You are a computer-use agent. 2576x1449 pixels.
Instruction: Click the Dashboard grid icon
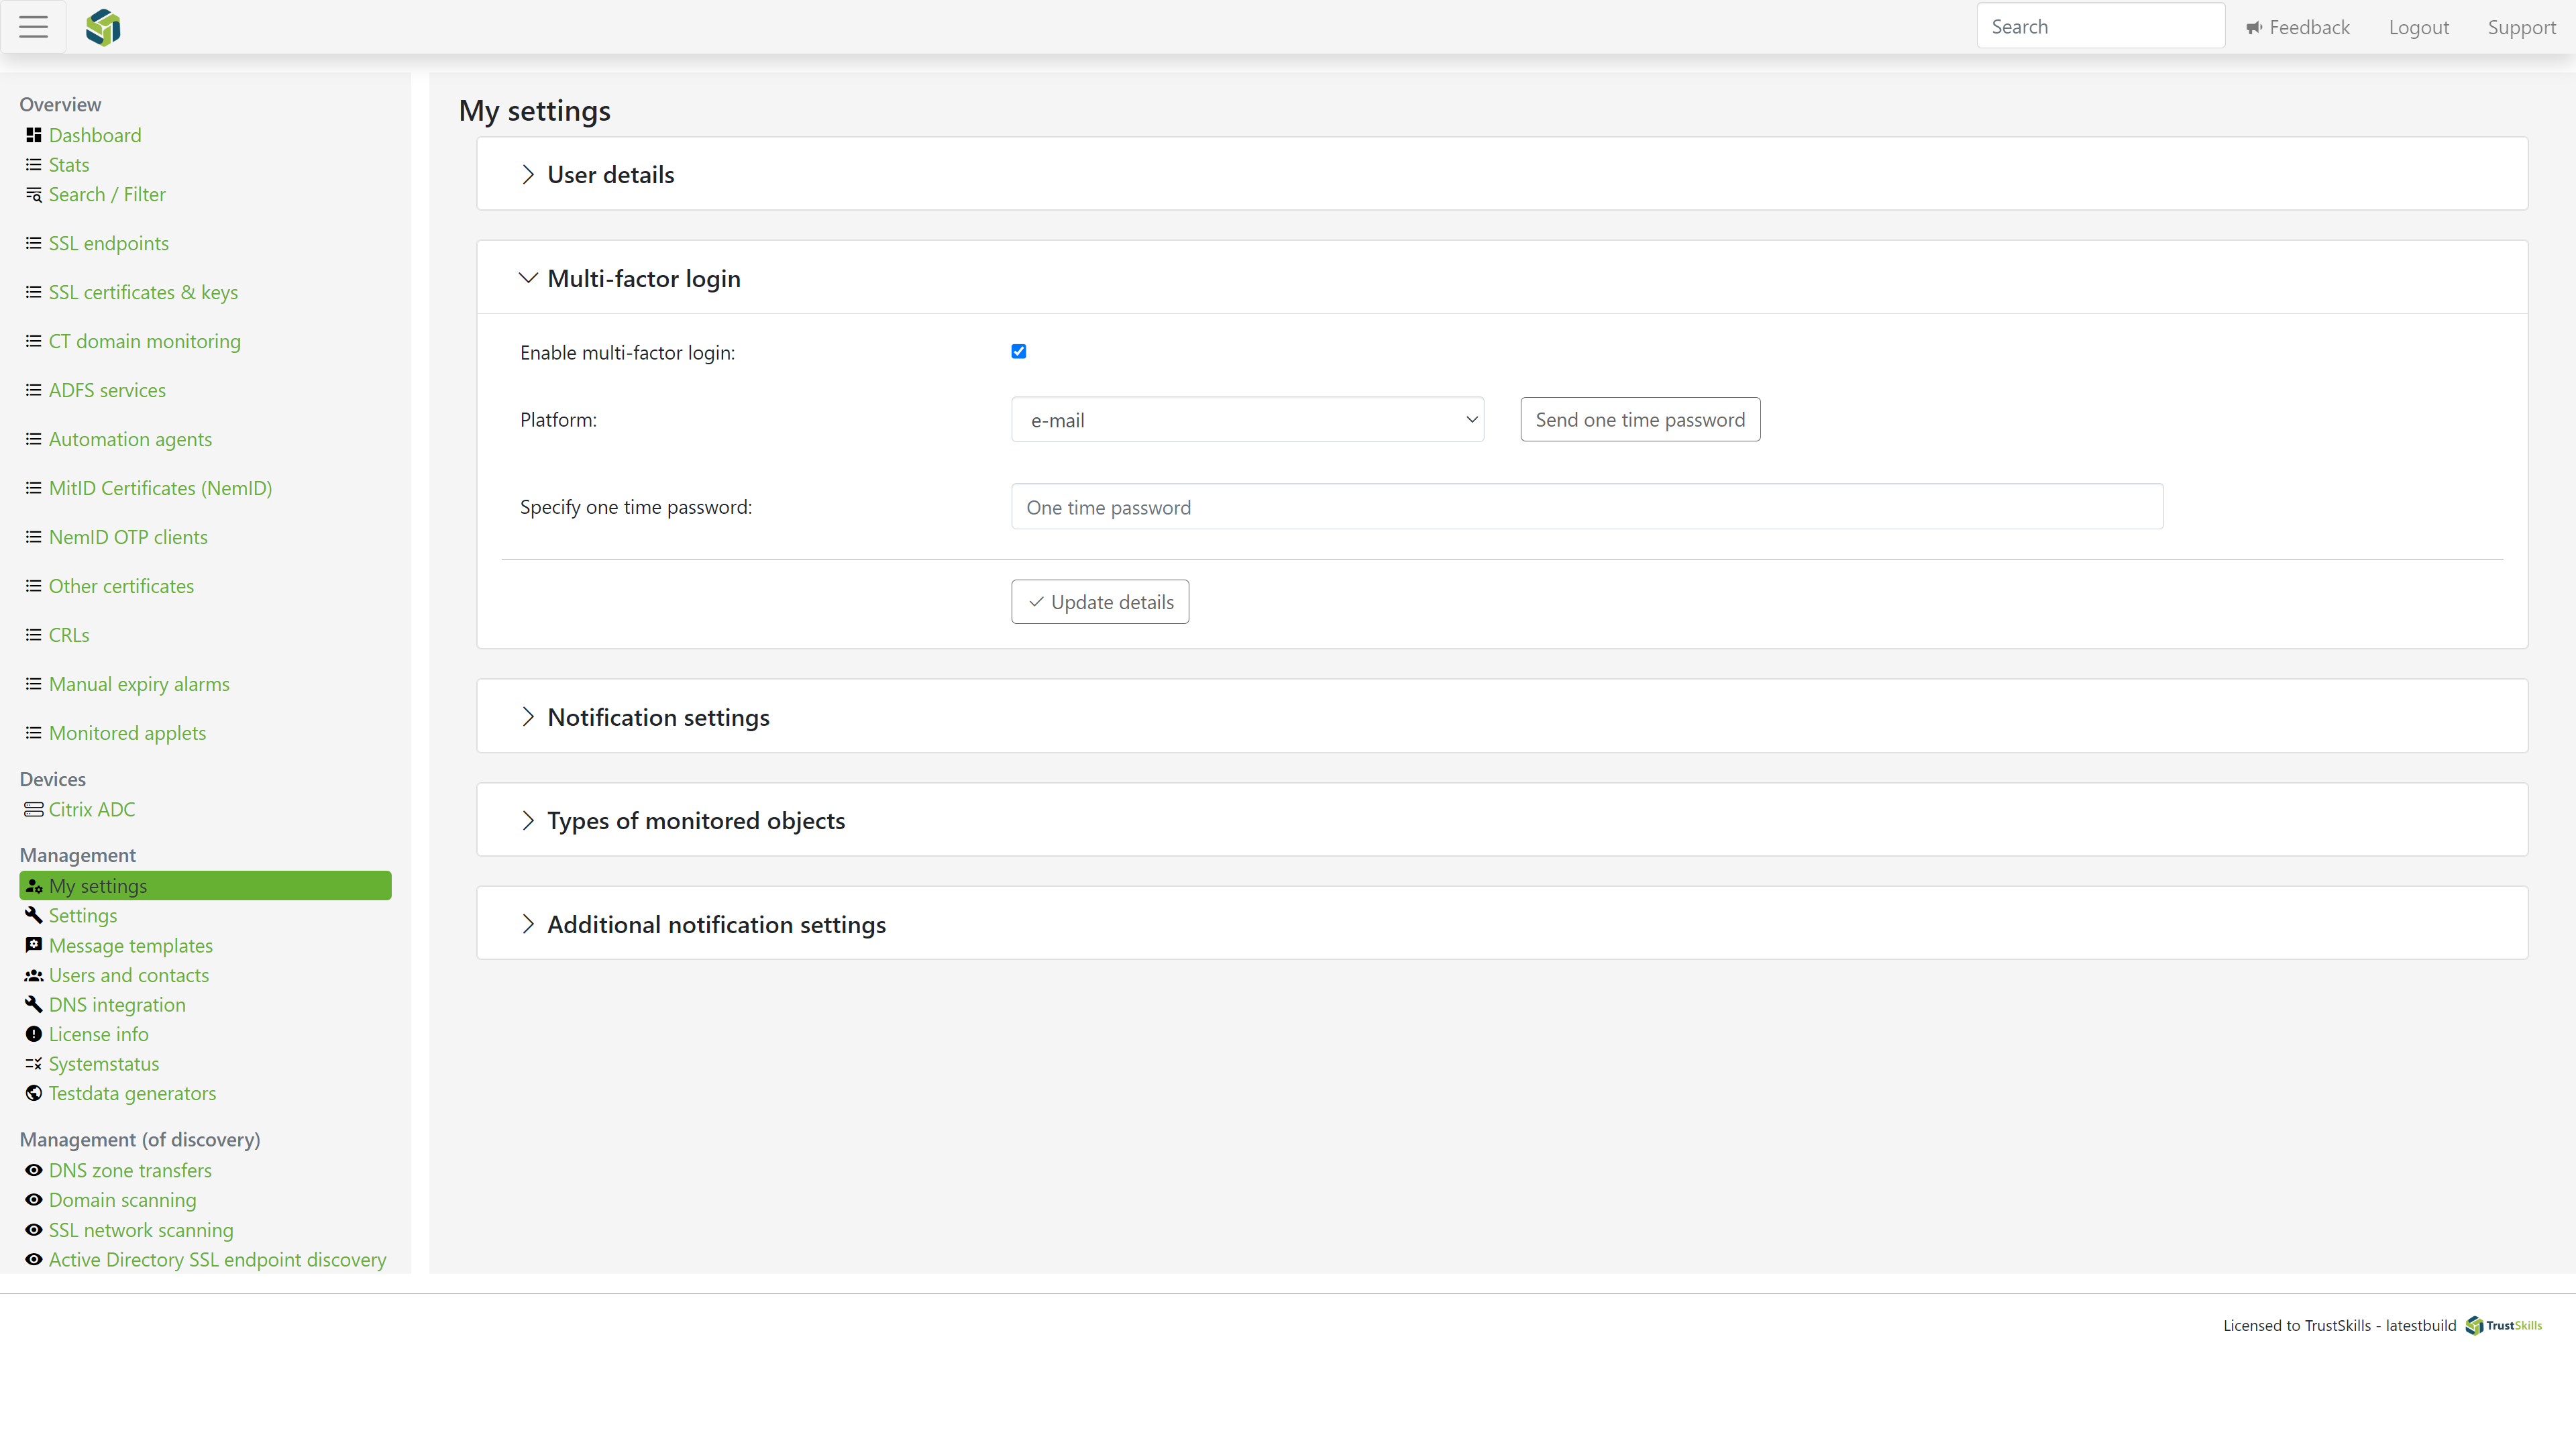[x=33, y=135]
